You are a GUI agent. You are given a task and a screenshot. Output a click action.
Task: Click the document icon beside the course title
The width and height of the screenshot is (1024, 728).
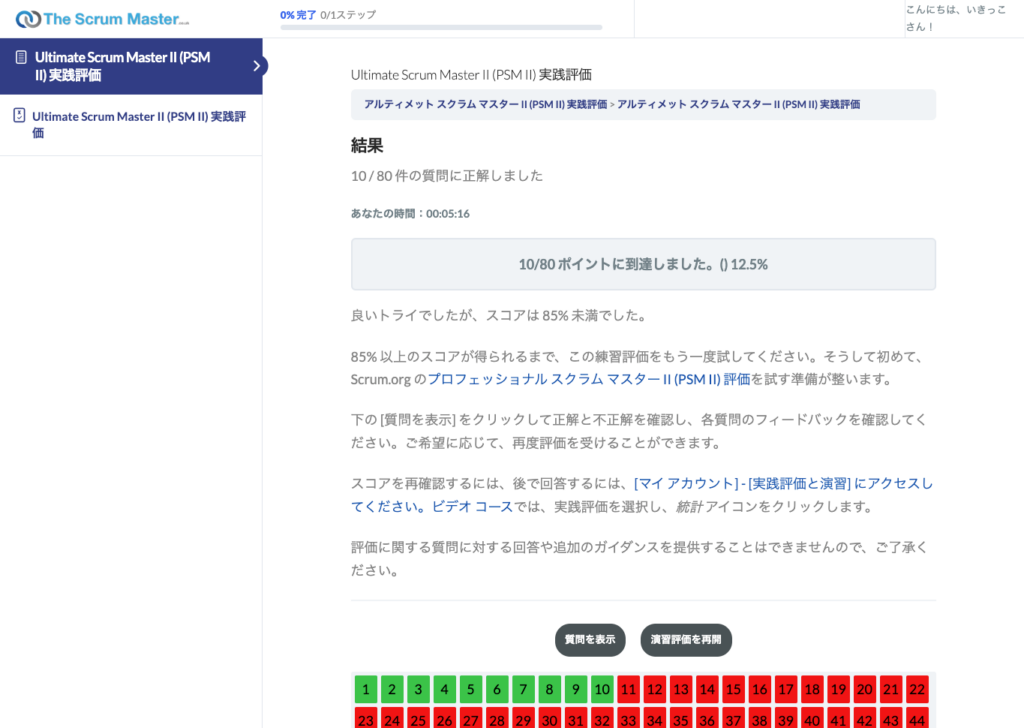[21, 58]
